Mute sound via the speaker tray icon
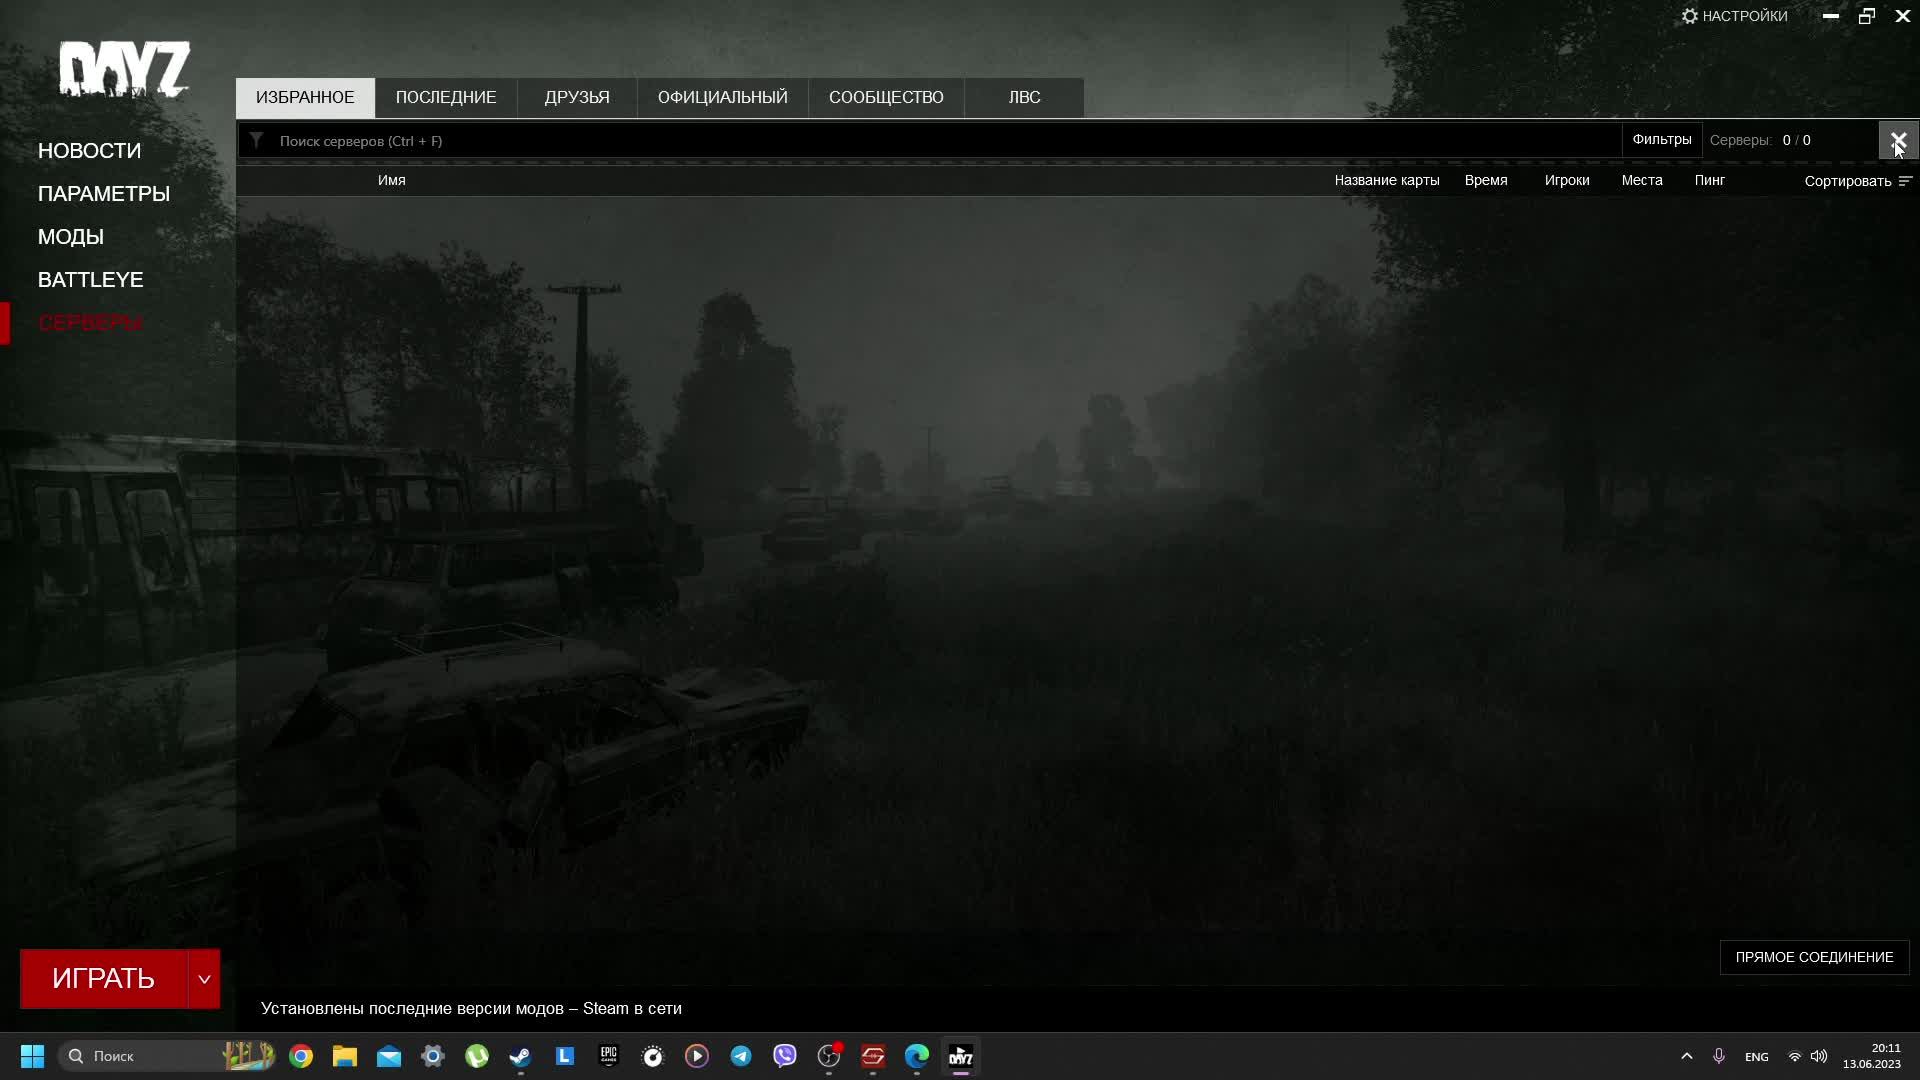The image size is (1920, 1080). click(x=1817, y=1056)
